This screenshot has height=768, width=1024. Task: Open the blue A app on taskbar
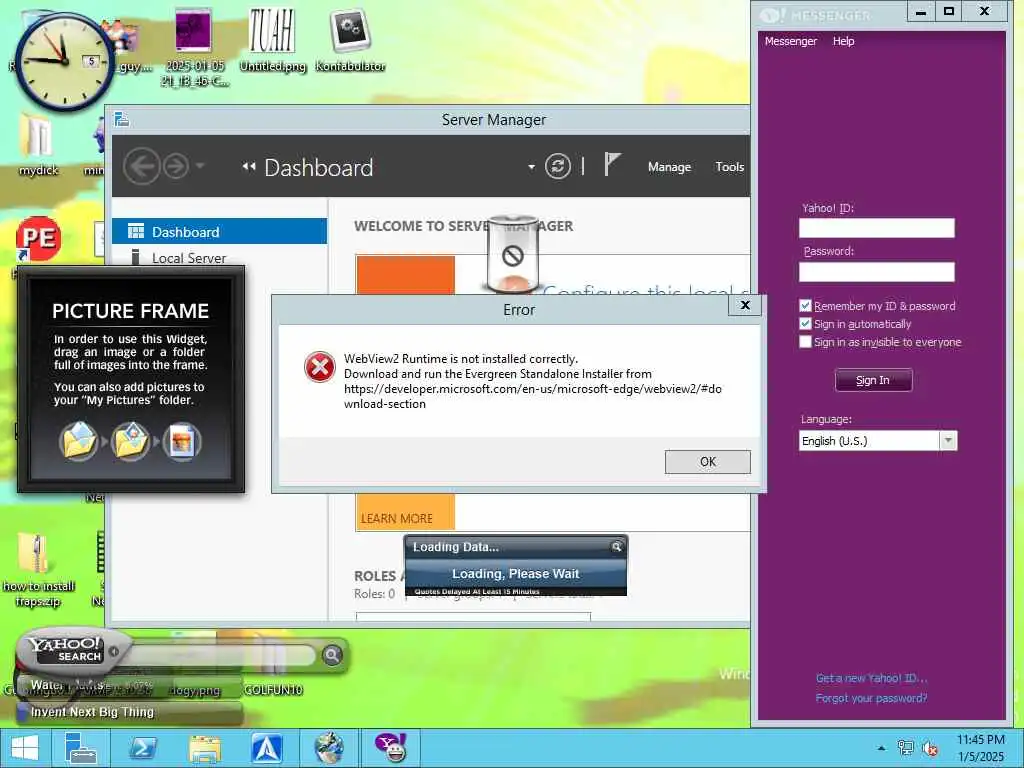(x=267, y=748)
